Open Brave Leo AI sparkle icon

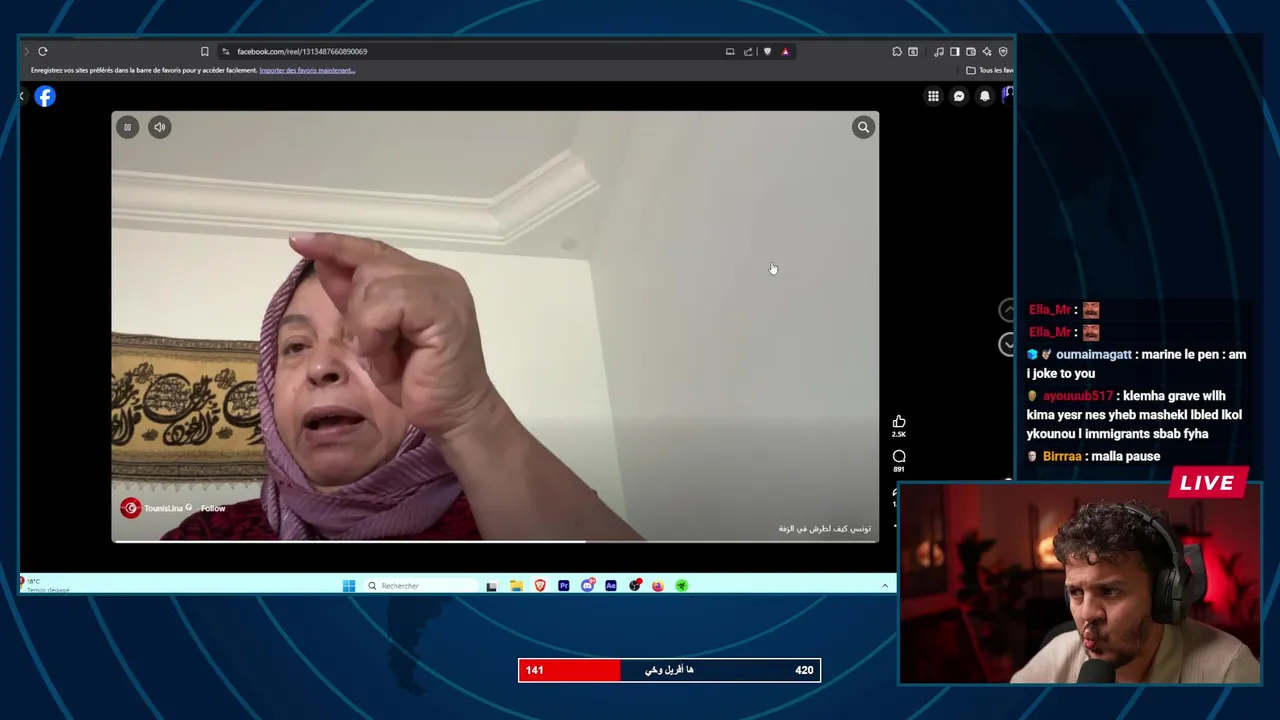pos(987,51)
